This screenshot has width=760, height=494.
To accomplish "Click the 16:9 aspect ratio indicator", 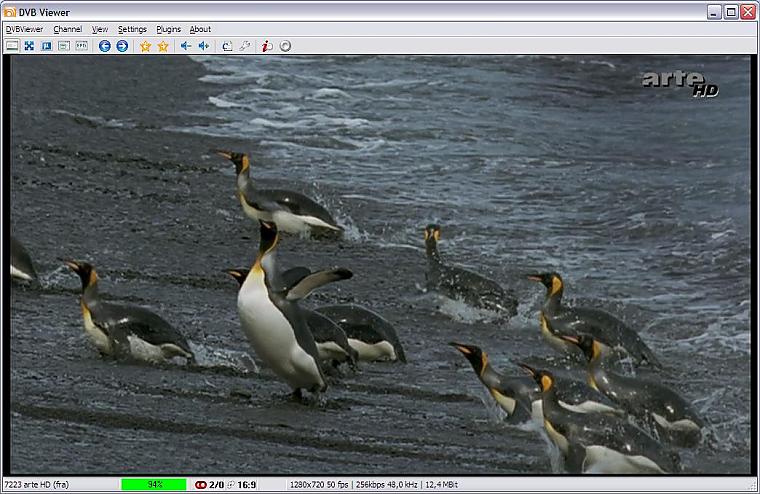I will 246,485.
